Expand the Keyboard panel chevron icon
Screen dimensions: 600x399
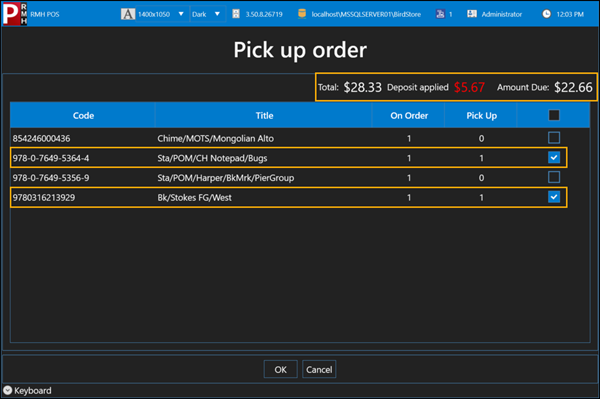point(7,390)
